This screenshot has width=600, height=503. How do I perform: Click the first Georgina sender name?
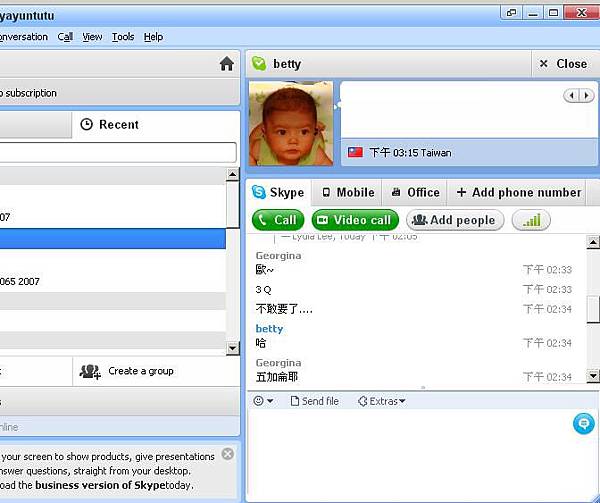[278, 256]
